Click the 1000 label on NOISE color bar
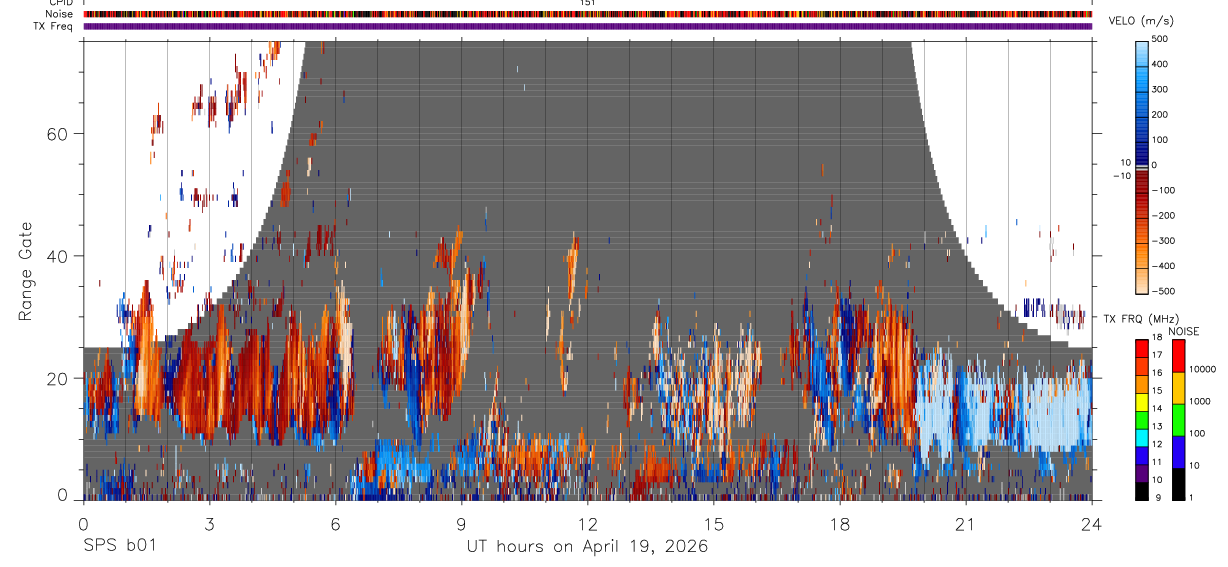The width and height of the screenshot is (1228, 567). coord(1200,401)
